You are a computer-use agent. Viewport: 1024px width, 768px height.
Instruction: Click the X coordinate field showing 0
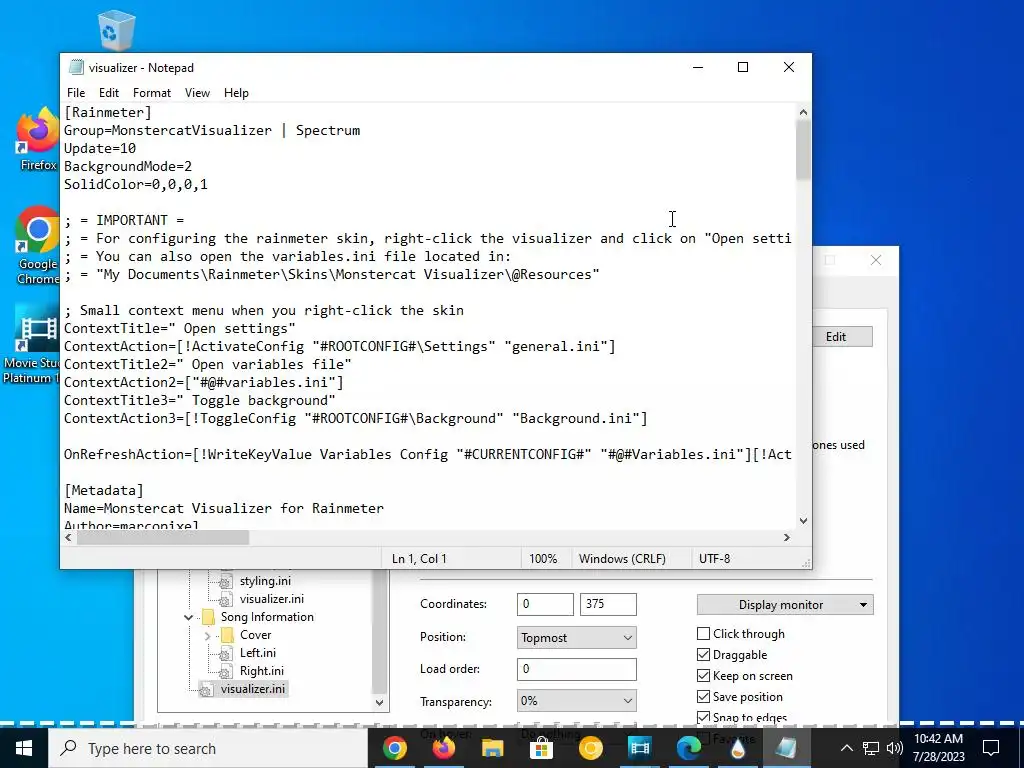[545, 604]
